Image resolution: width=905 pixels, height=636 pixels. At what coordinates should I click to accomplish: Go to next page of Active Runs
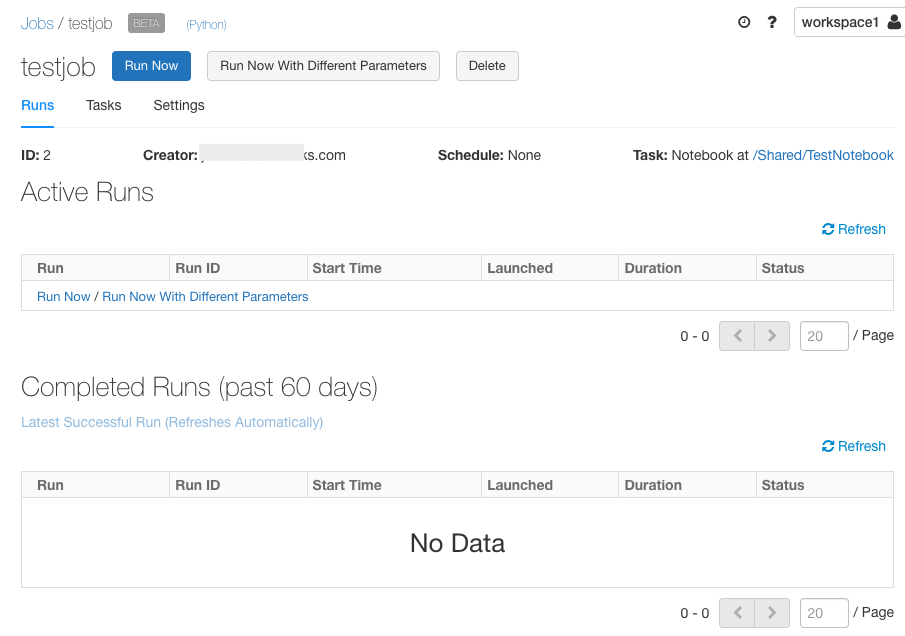(772, 336)
